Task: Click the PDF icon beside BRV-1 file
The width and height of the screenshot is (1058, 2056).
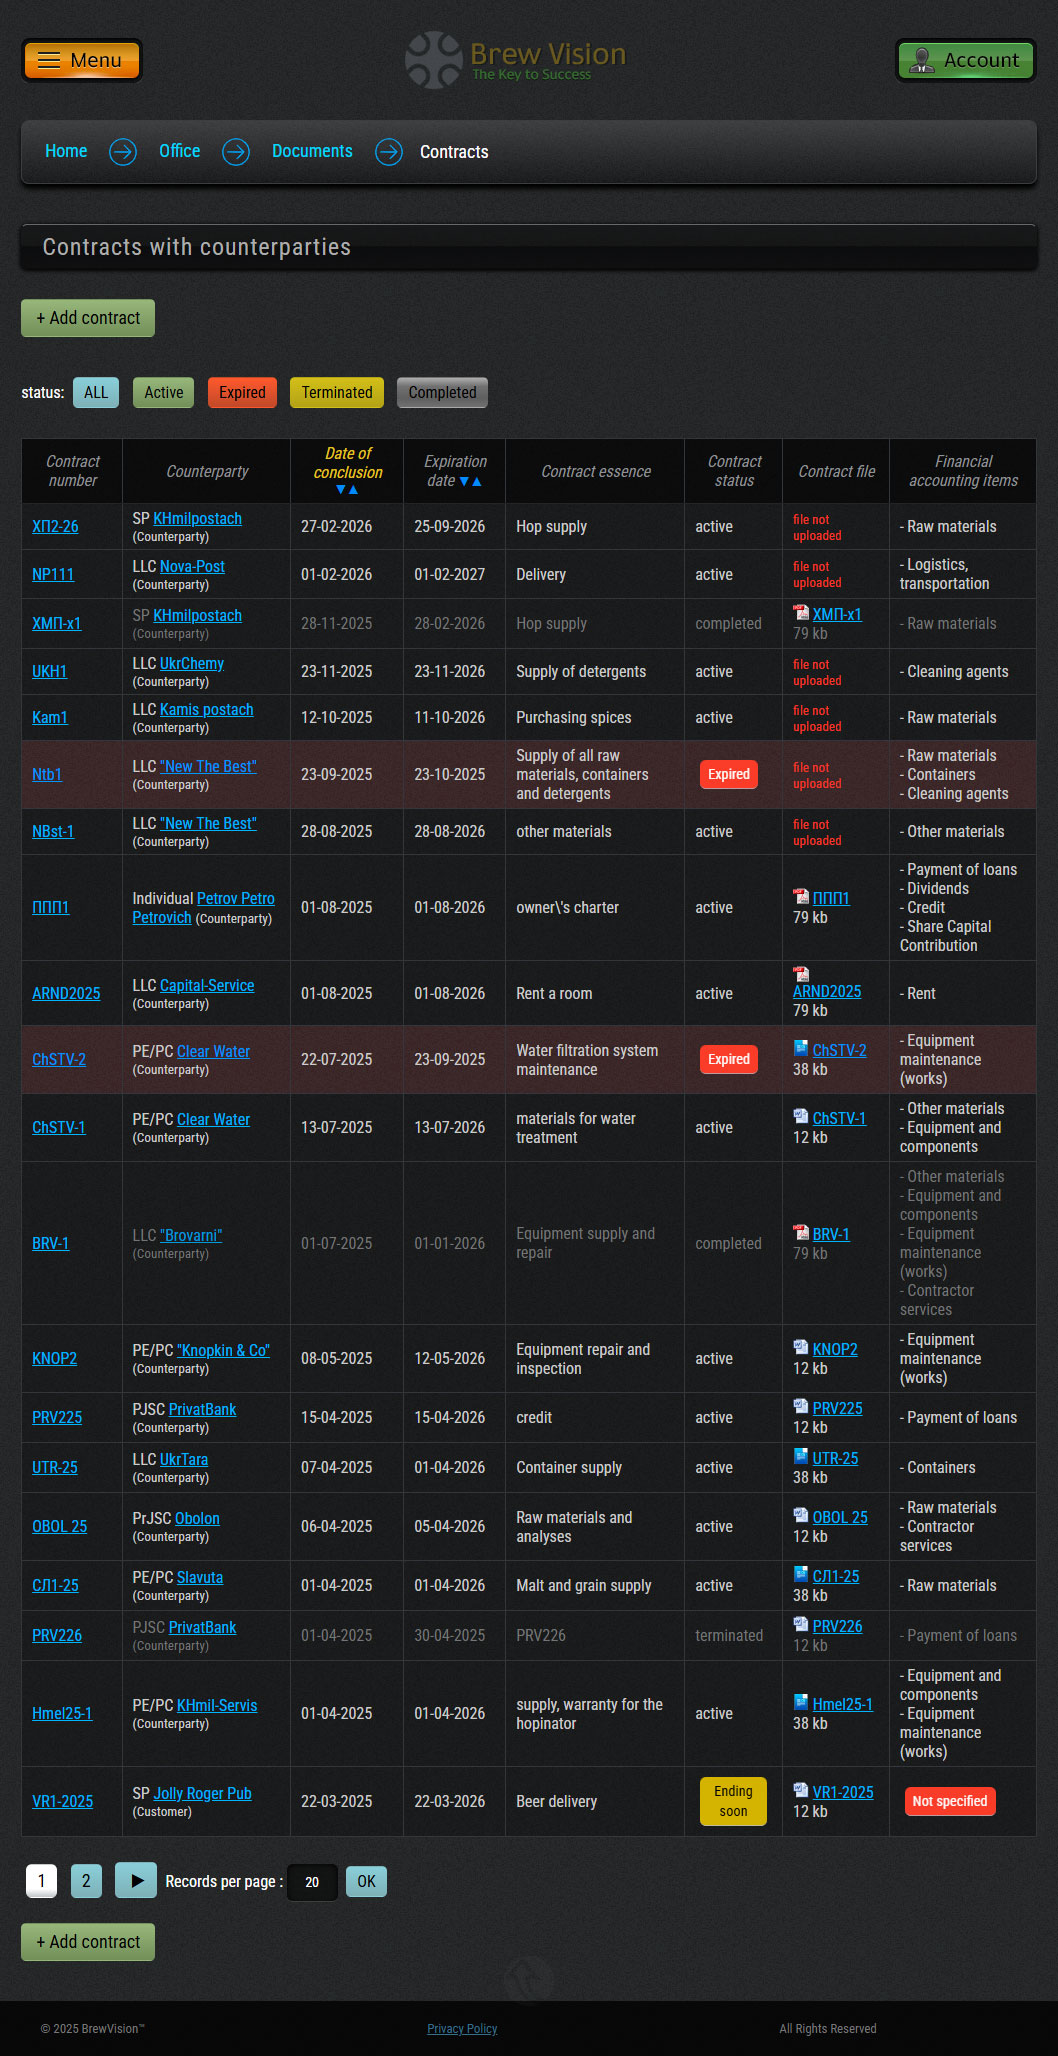Action: [801, 1233]
